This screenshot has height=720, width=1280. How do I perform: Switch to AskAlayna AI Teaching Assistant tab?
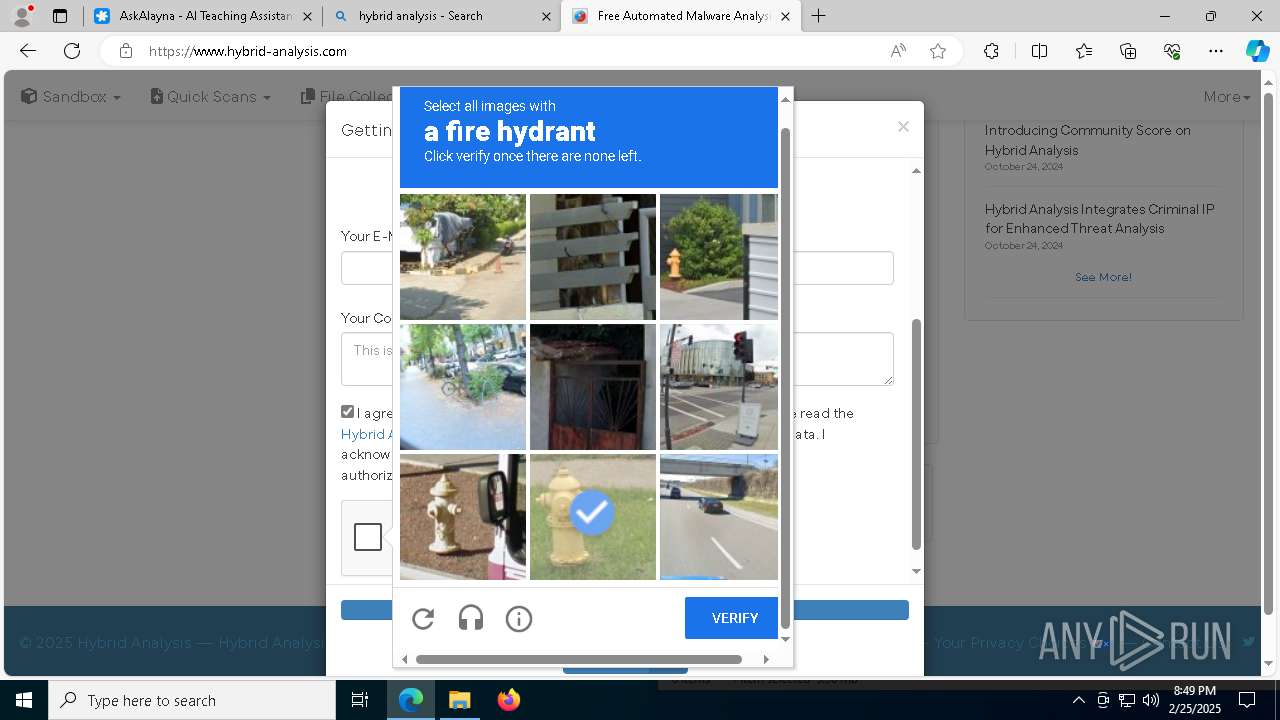(203, 16)
